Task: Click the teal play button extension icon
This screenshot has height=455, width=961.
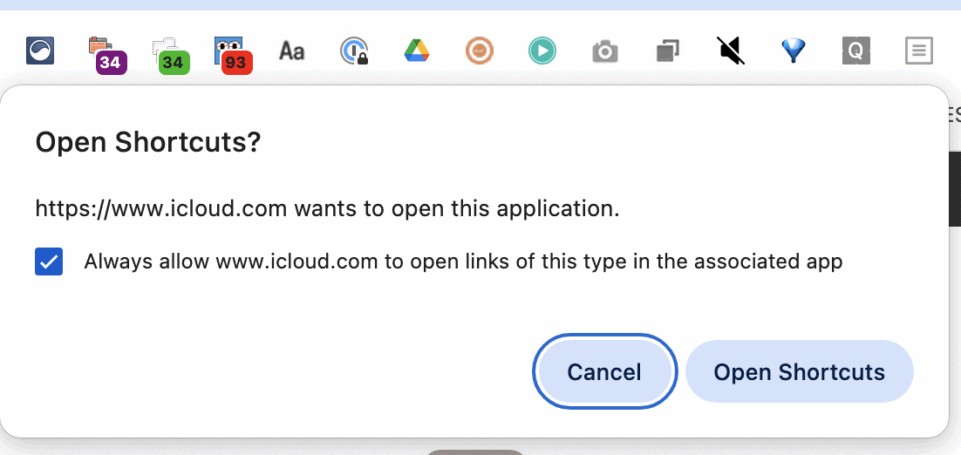Action: 542,51
